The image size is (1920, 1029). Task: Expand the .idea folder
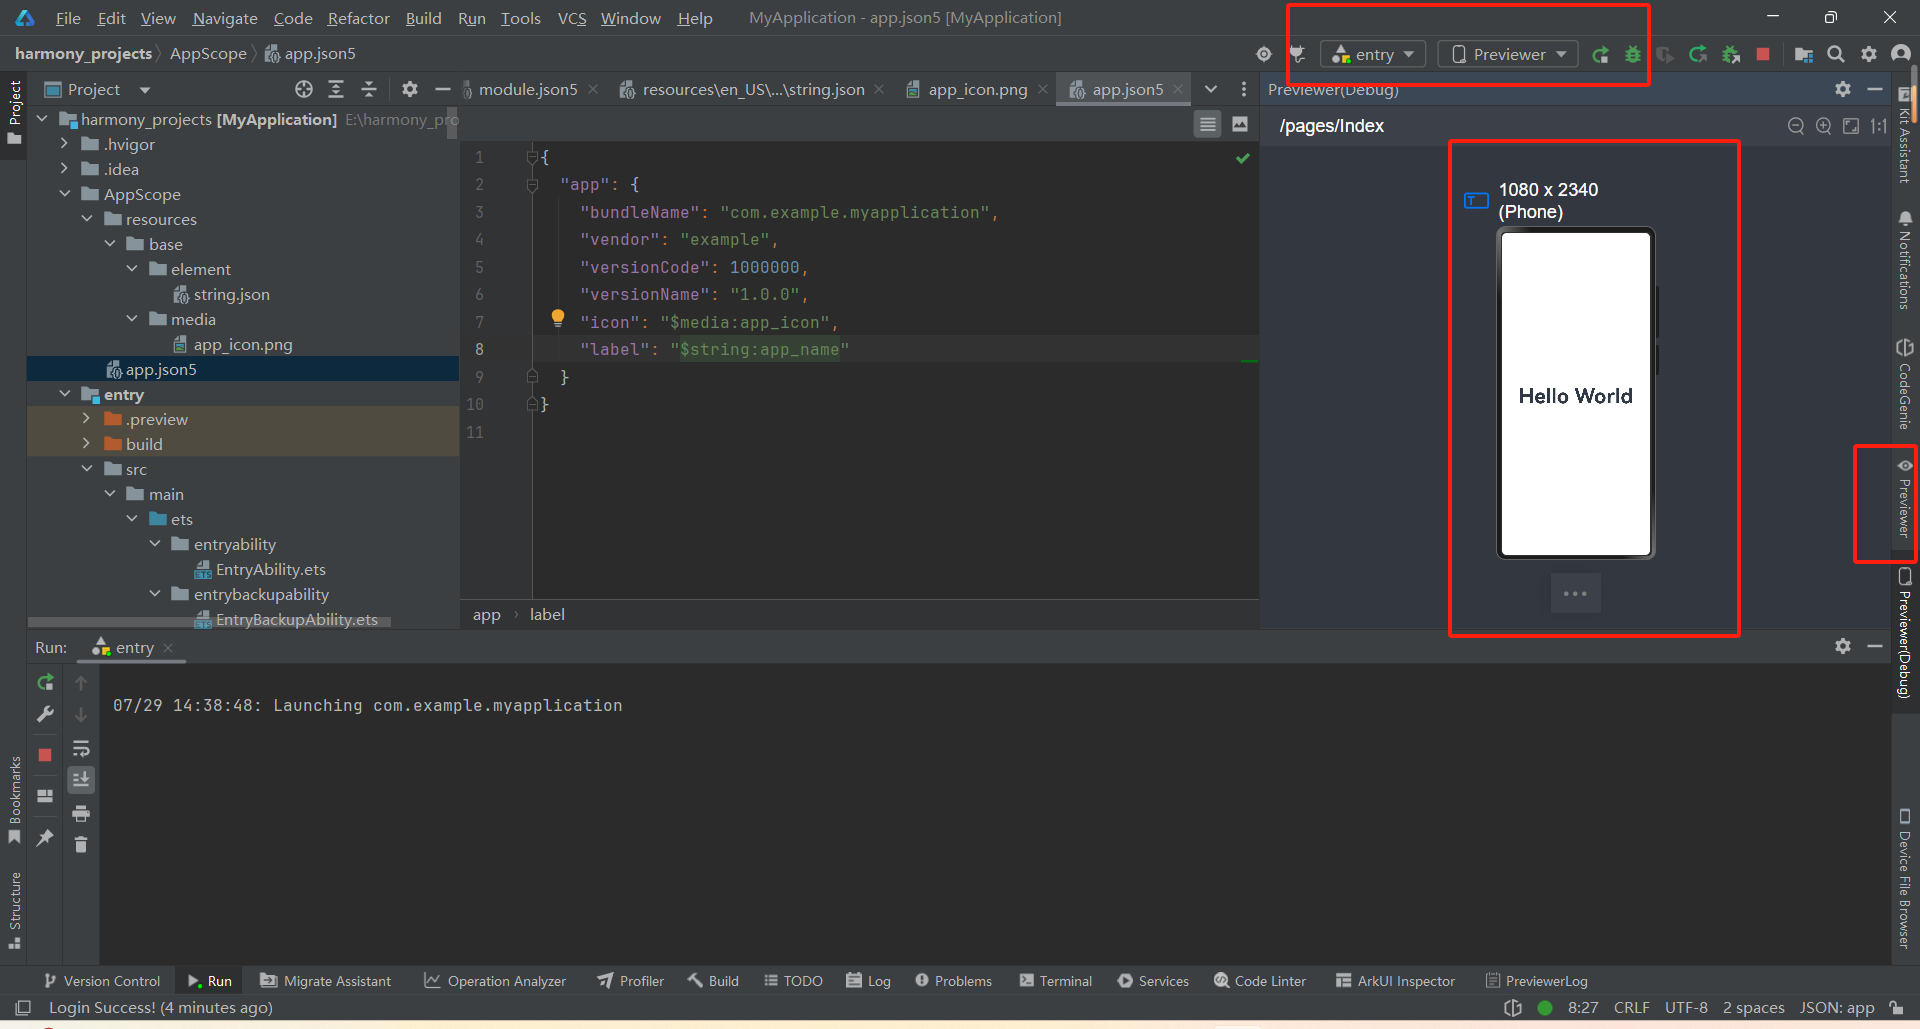pos(64,169)
